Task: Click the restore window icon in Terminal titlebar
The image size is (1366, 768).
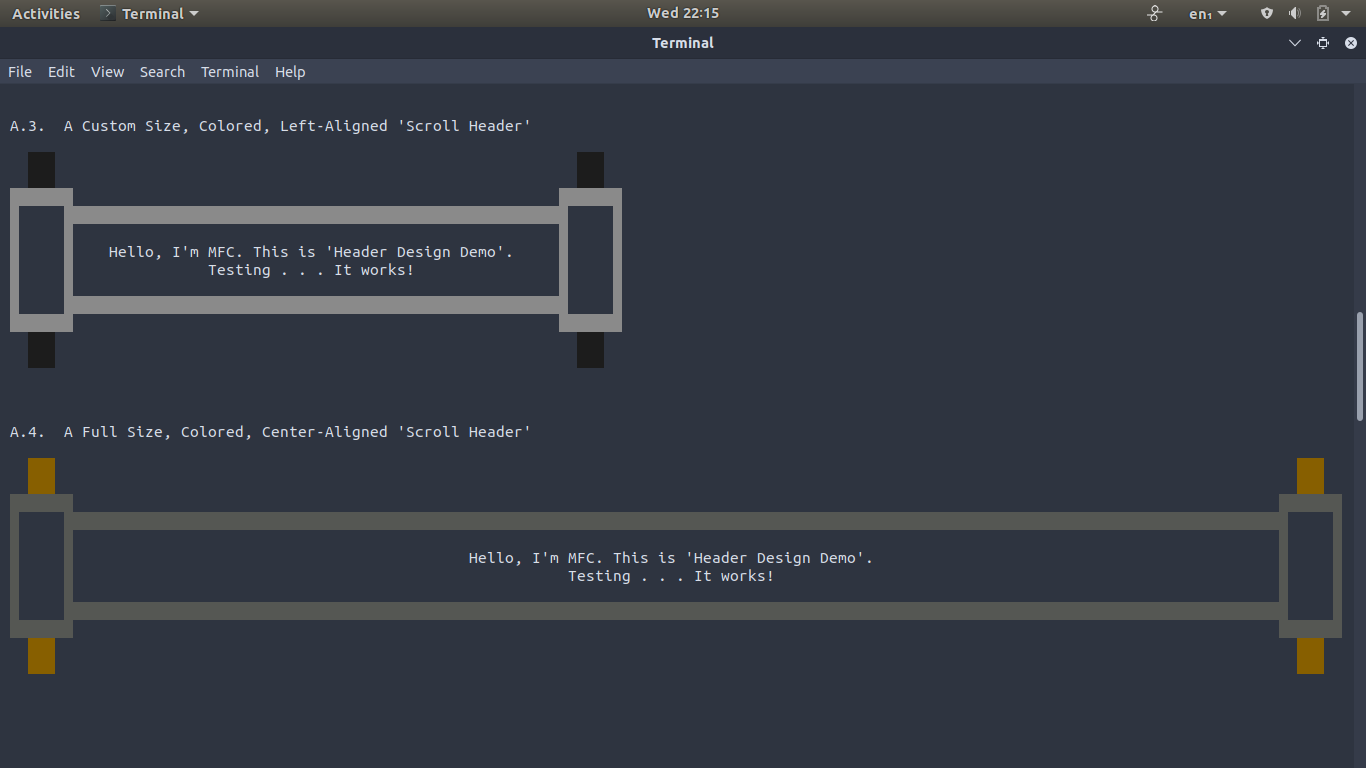Action: (x=1322, y=43)
